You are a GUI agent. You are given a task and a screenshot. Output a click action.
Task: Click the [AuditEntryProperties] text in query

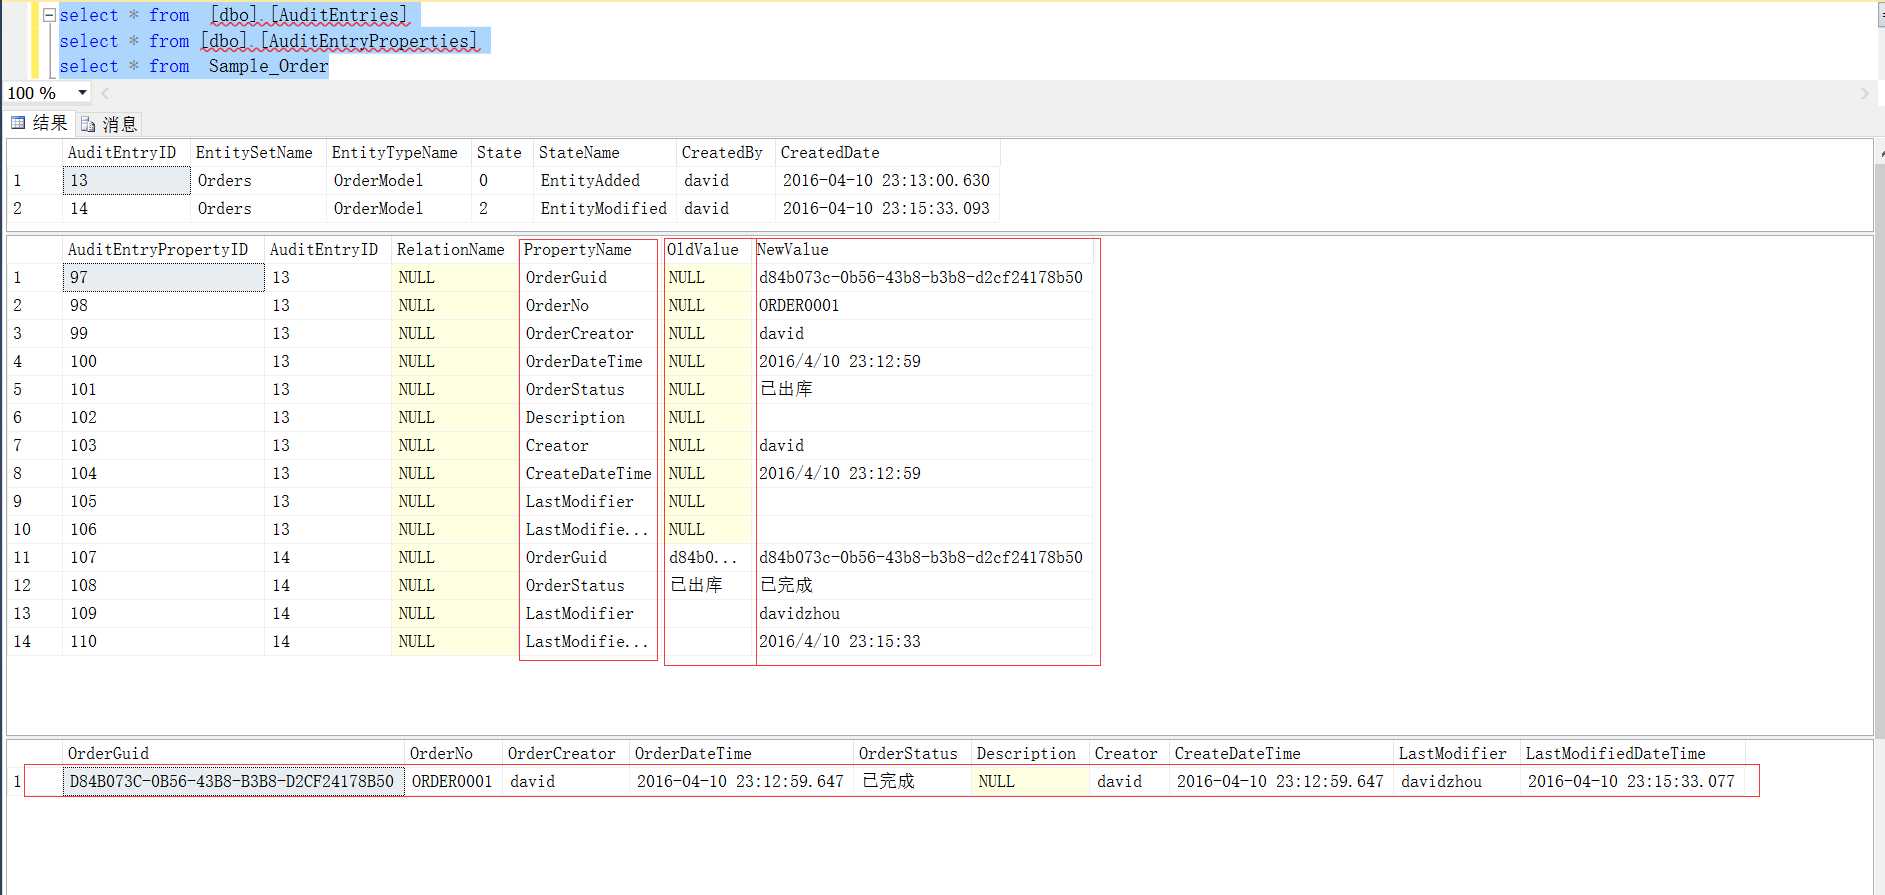click(x=369, y=42)
